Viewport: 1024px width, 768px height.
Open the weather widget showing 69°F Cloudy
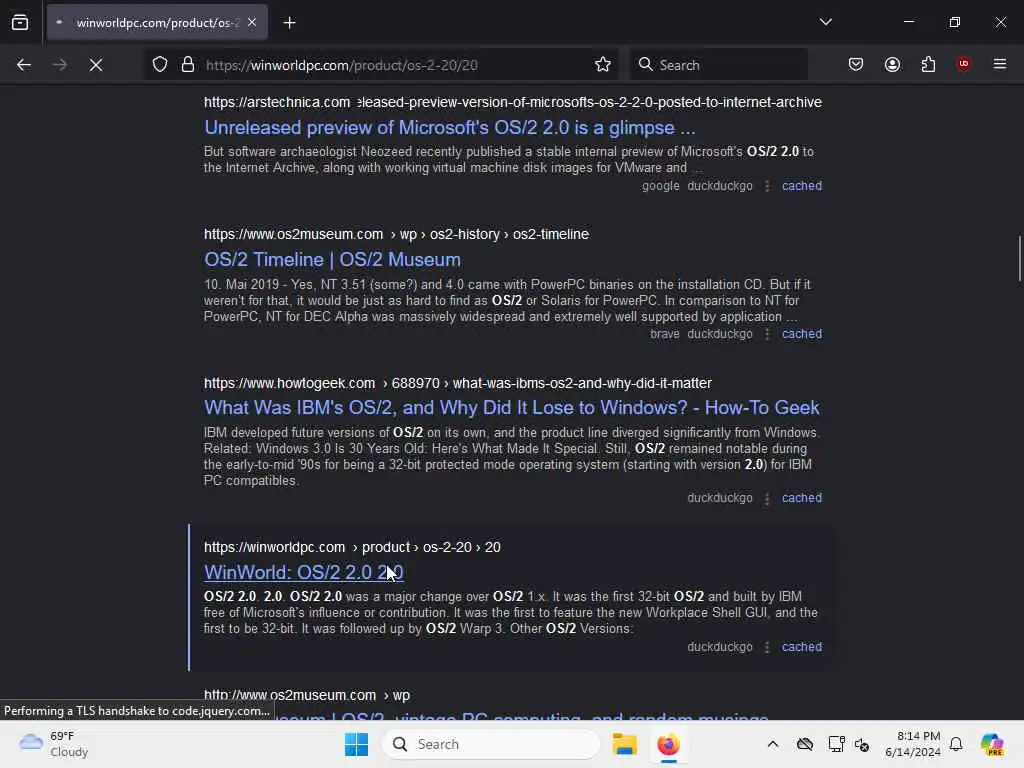(54, 744)
